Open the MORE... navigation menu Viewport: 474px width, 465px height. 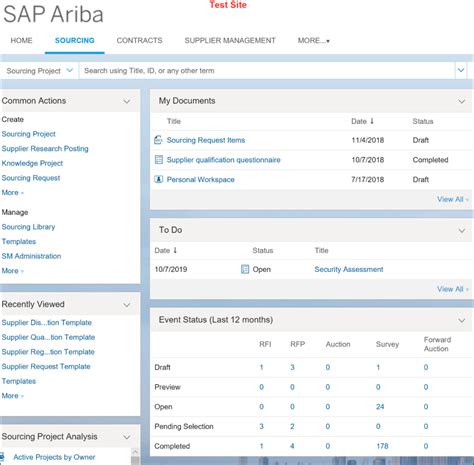[313, 41]
